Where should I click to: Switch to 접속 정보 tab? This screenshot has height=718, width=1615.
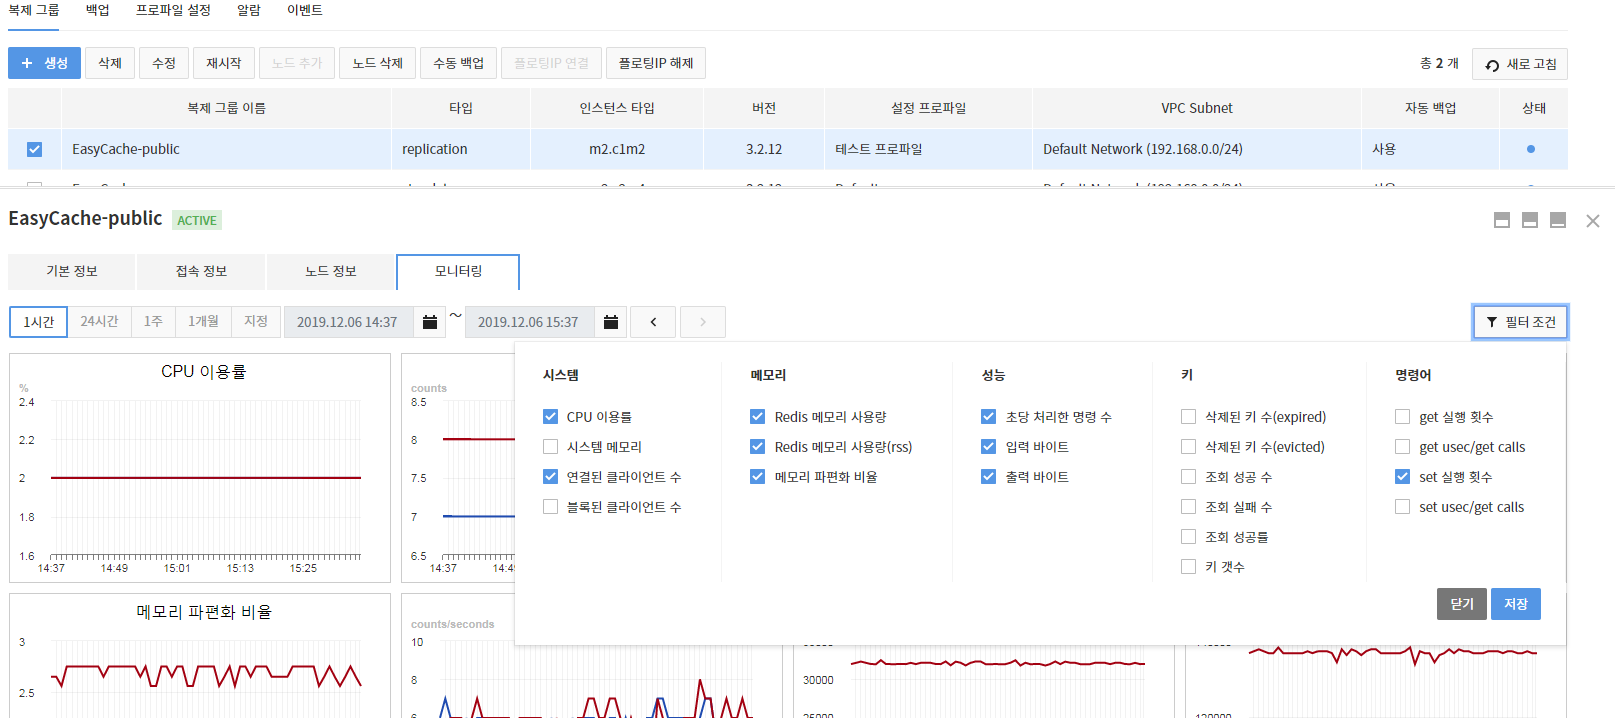coord(201,271)
